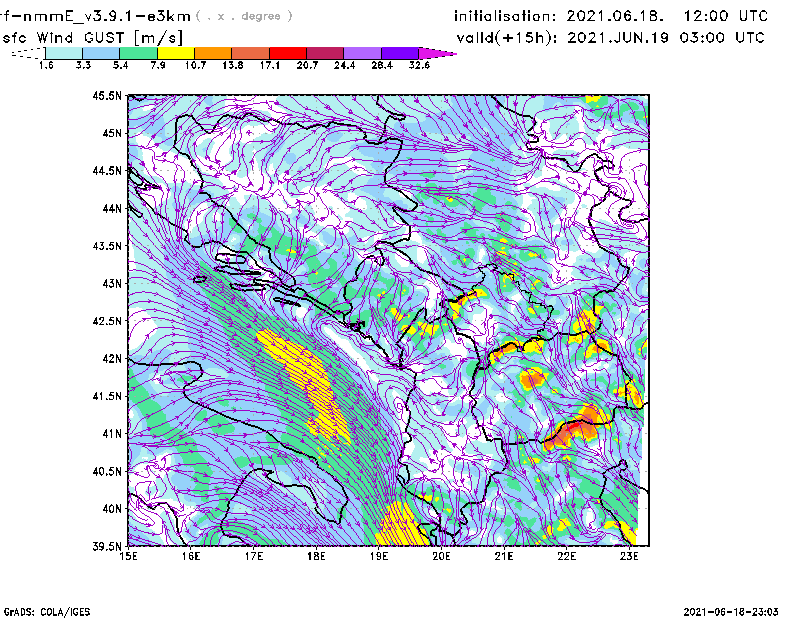Click the crimson 20.7–24.4 legend swatch
Screen dimensions: 800x618
[x=325, y=53]
